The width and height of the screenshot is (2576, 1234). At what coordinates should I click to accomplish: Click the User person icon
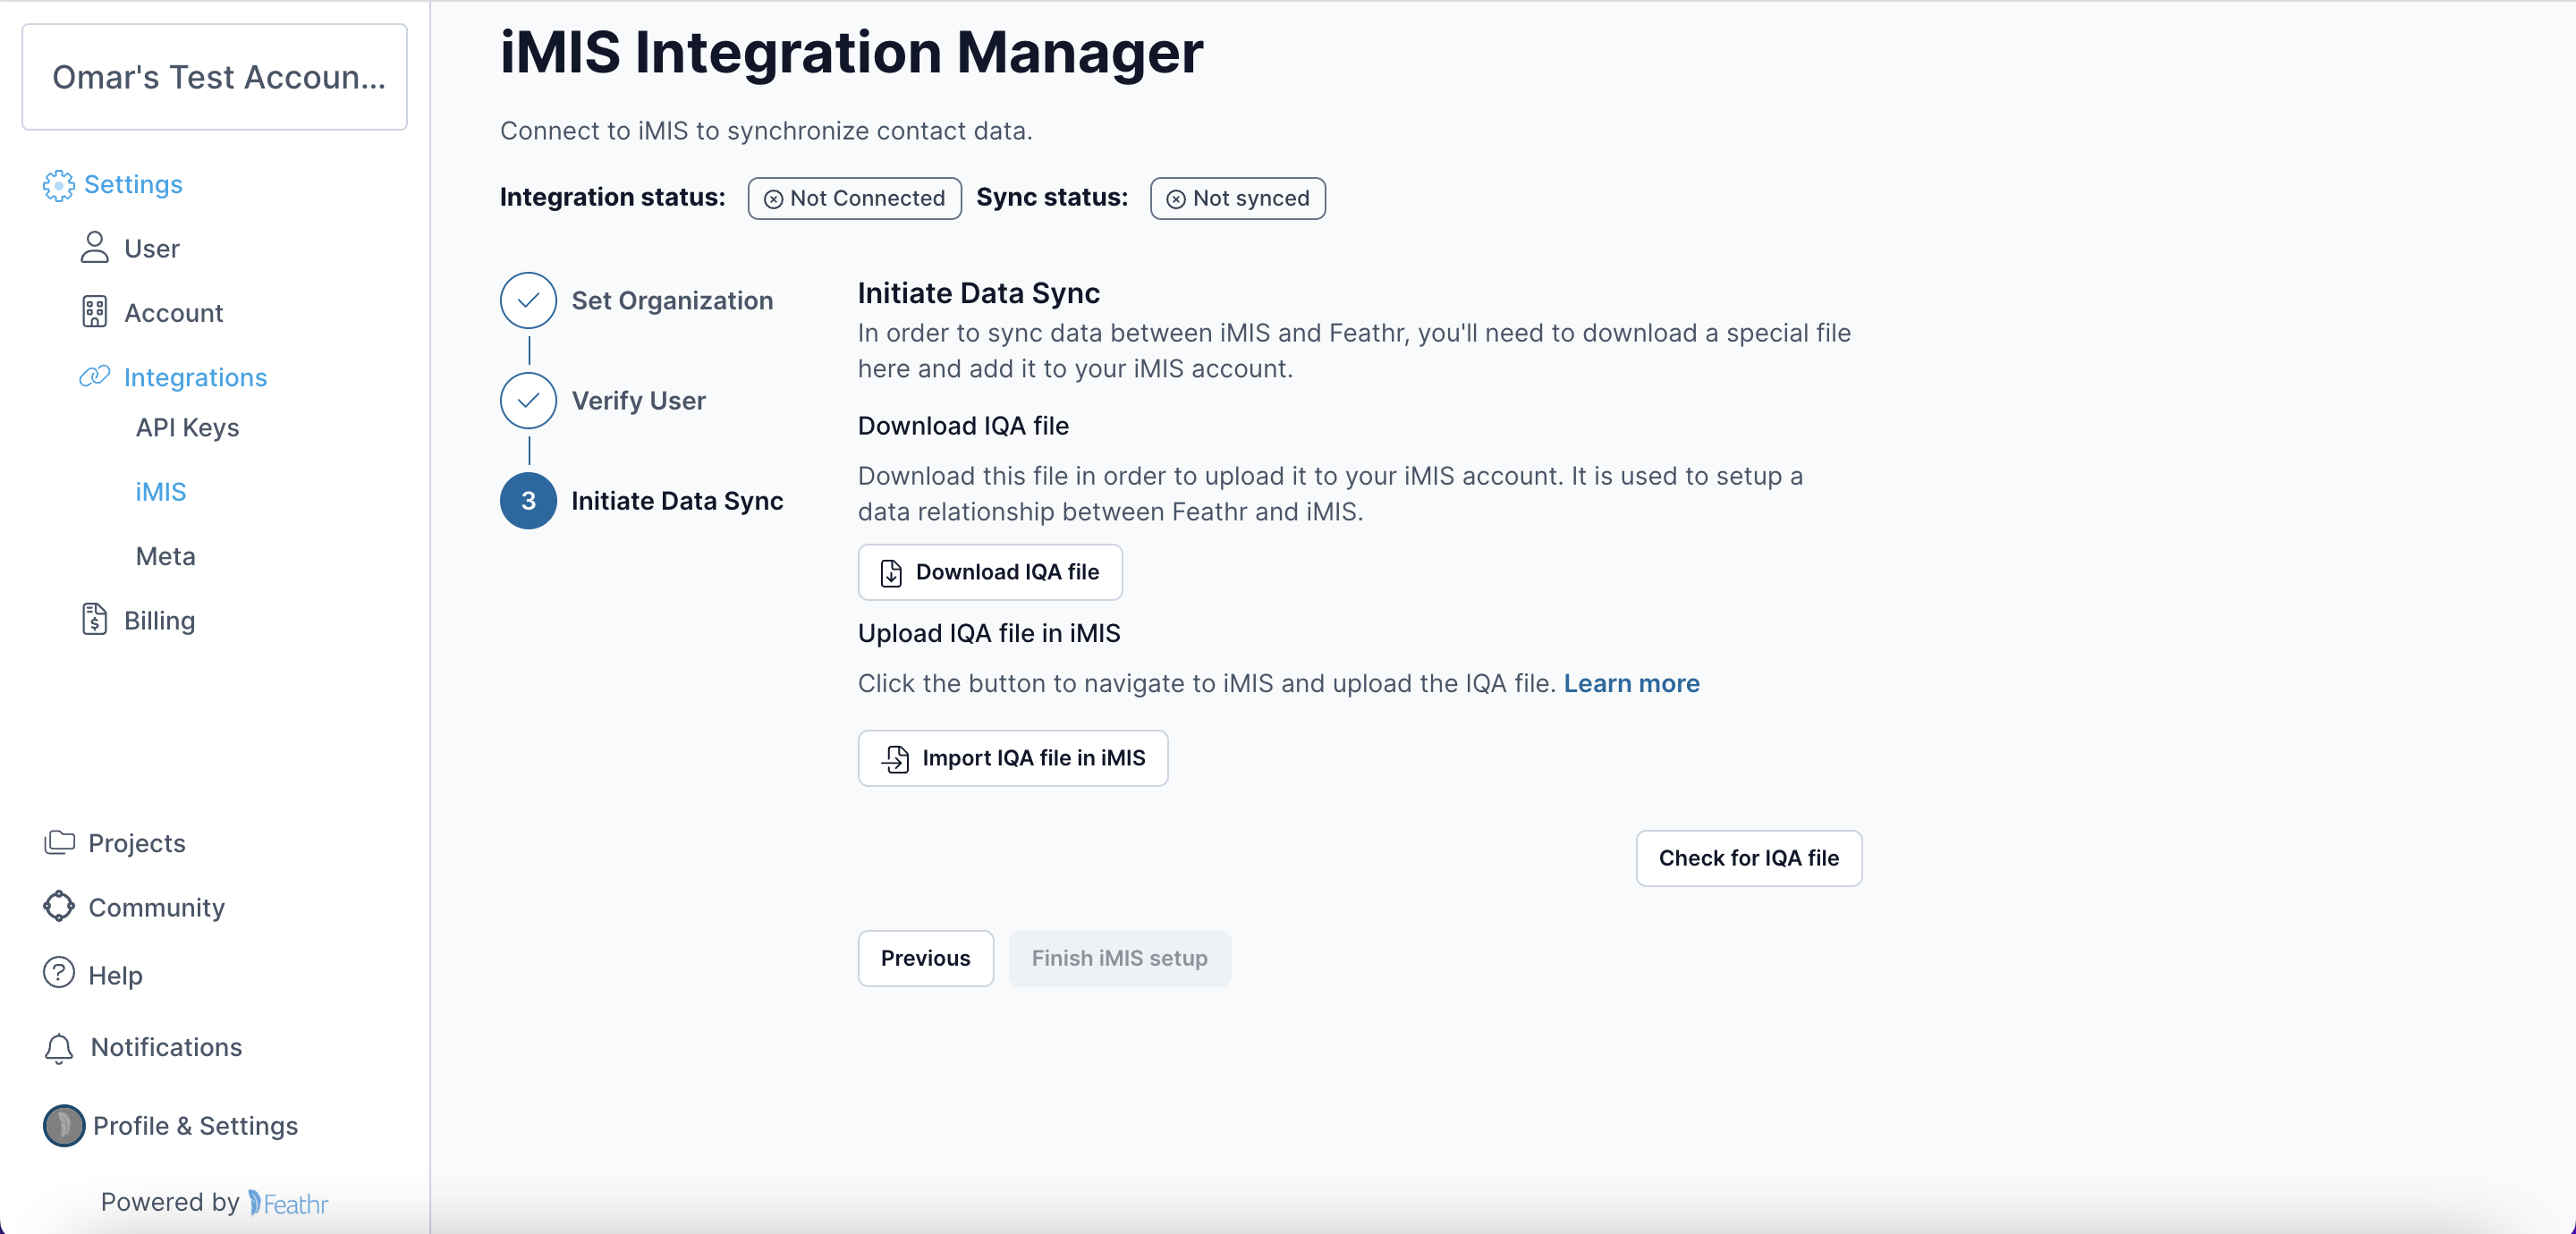95,248
